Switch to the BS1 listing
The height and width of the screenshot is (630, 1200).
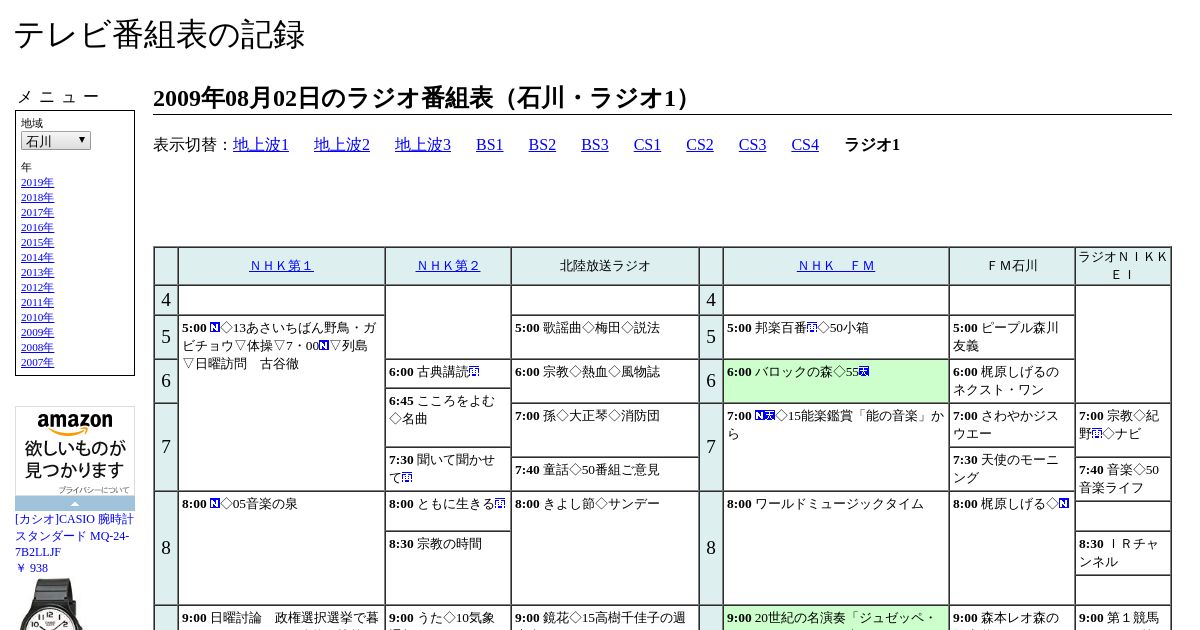(x=490, y=145)
